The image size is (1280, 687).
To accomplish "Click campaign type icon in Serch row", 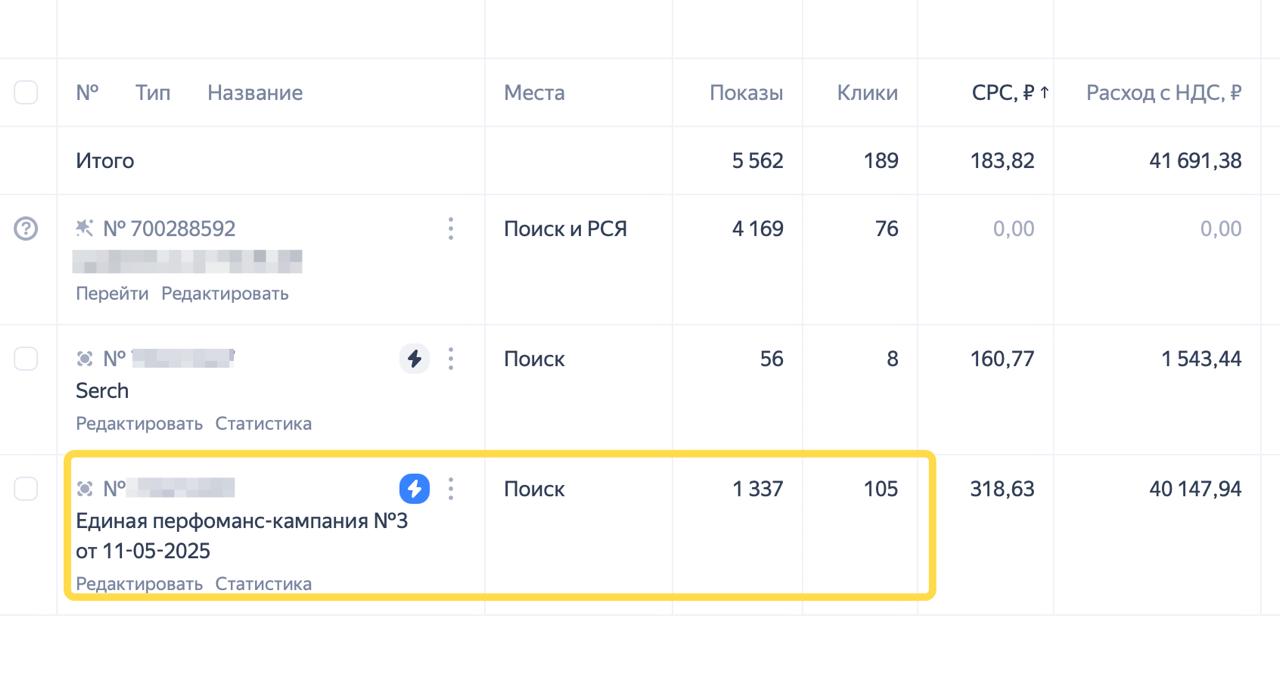I will (85, 359).
